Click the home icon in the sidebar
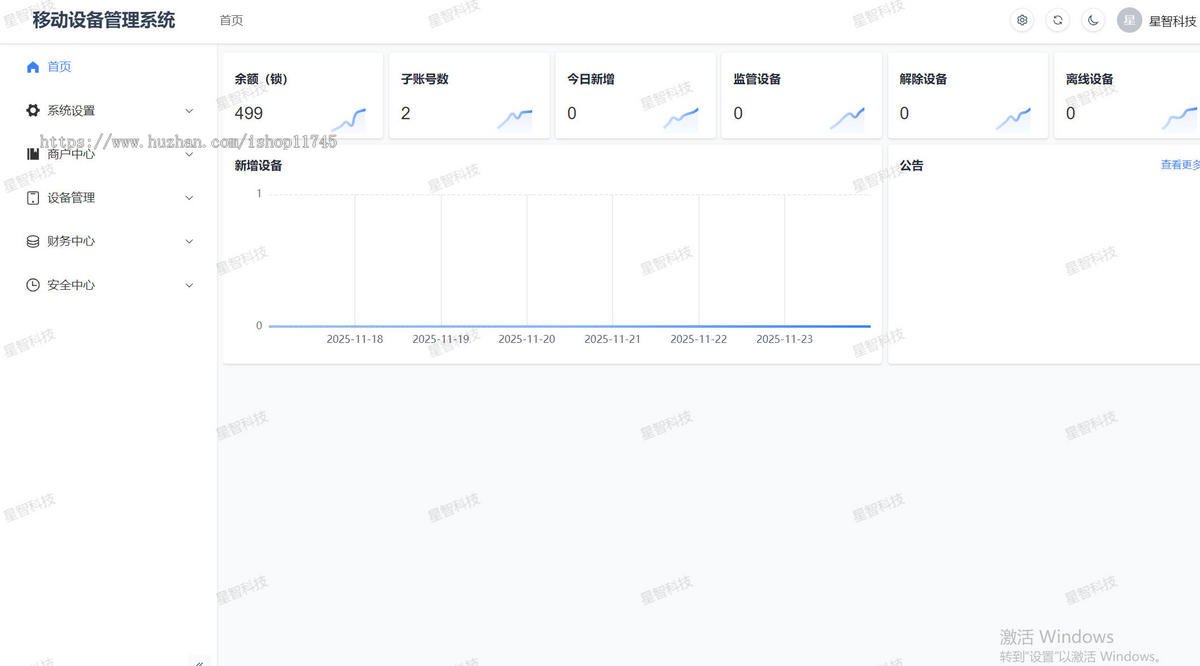 33,67
